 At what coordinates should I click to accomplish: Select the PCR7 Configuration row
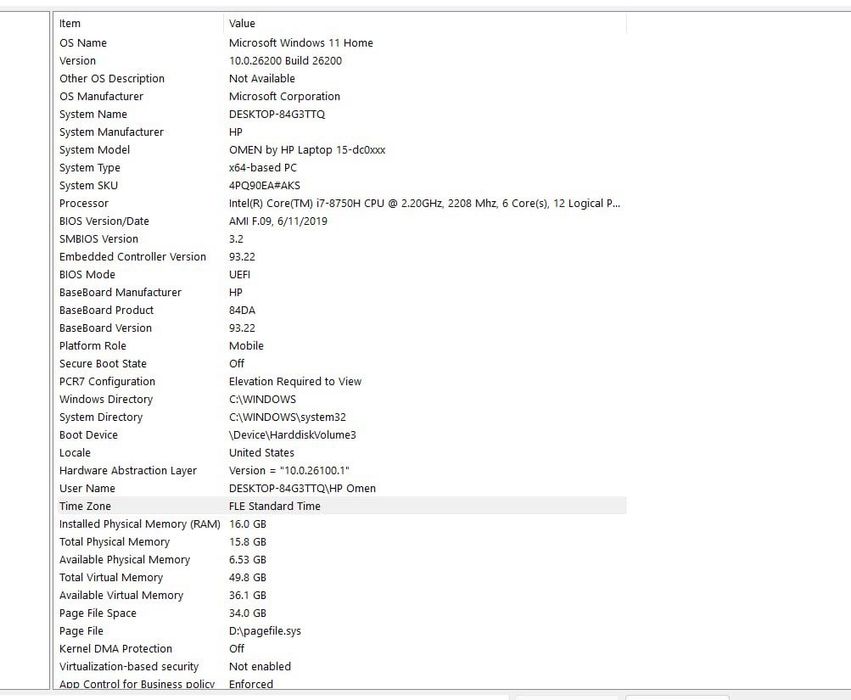tap(107, 382)
